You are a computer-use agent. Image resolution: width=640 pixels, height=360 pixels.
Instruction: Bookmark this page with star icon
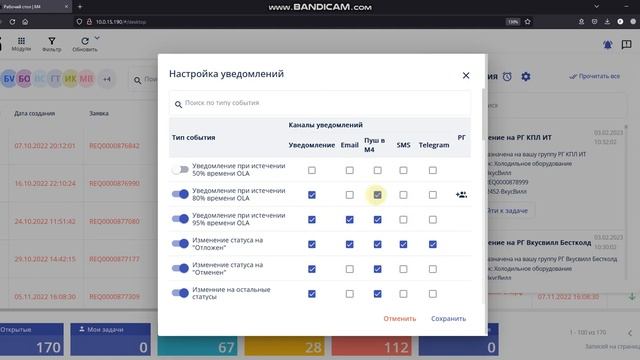click(x=527, y=22)
